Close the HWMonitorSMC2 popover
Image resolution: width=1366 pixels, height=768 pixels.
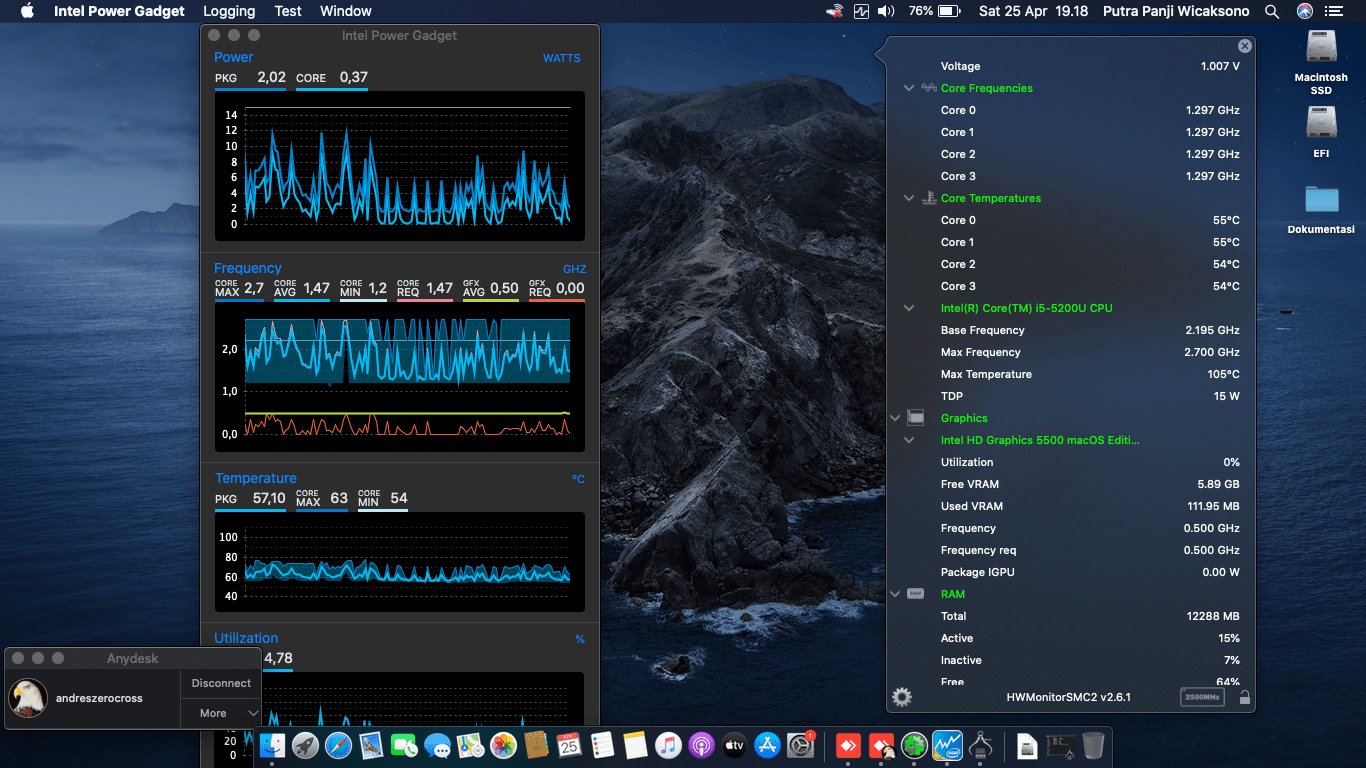tap(1244, 46)
